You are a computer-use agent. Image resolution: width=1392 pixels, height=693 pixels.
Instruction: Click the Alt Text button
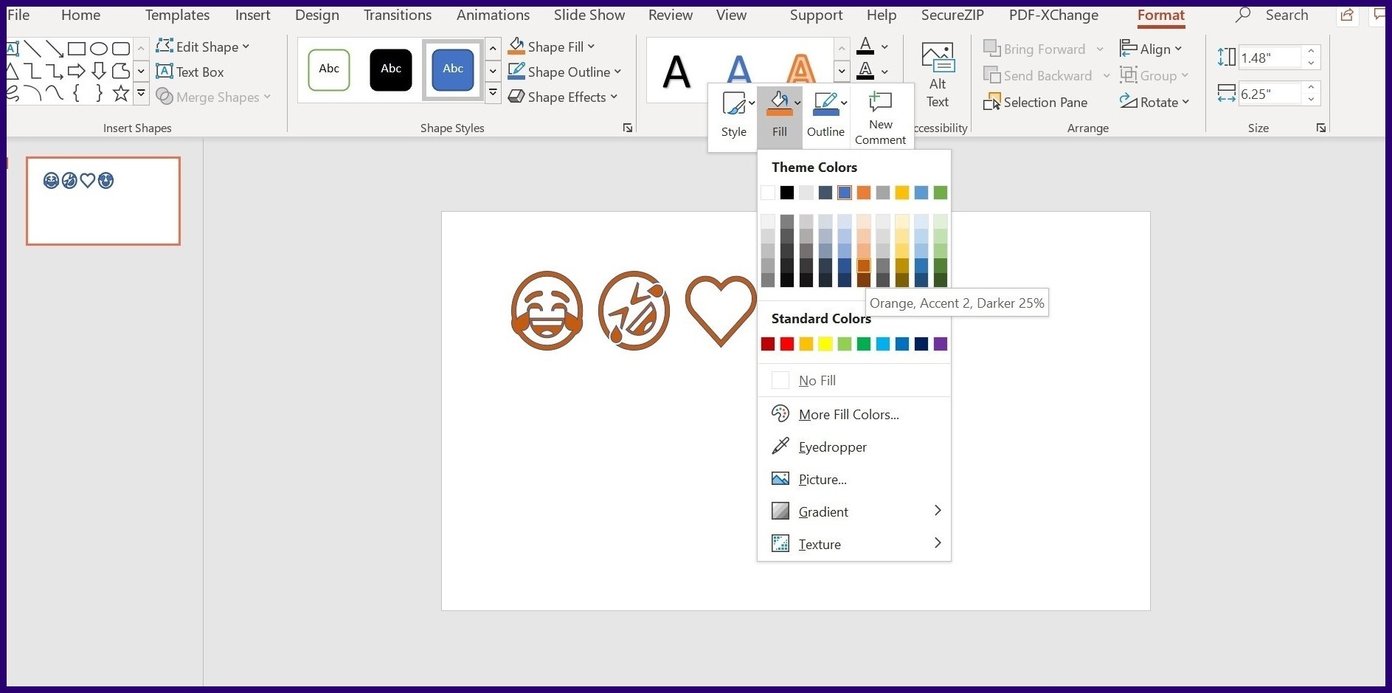938,74
